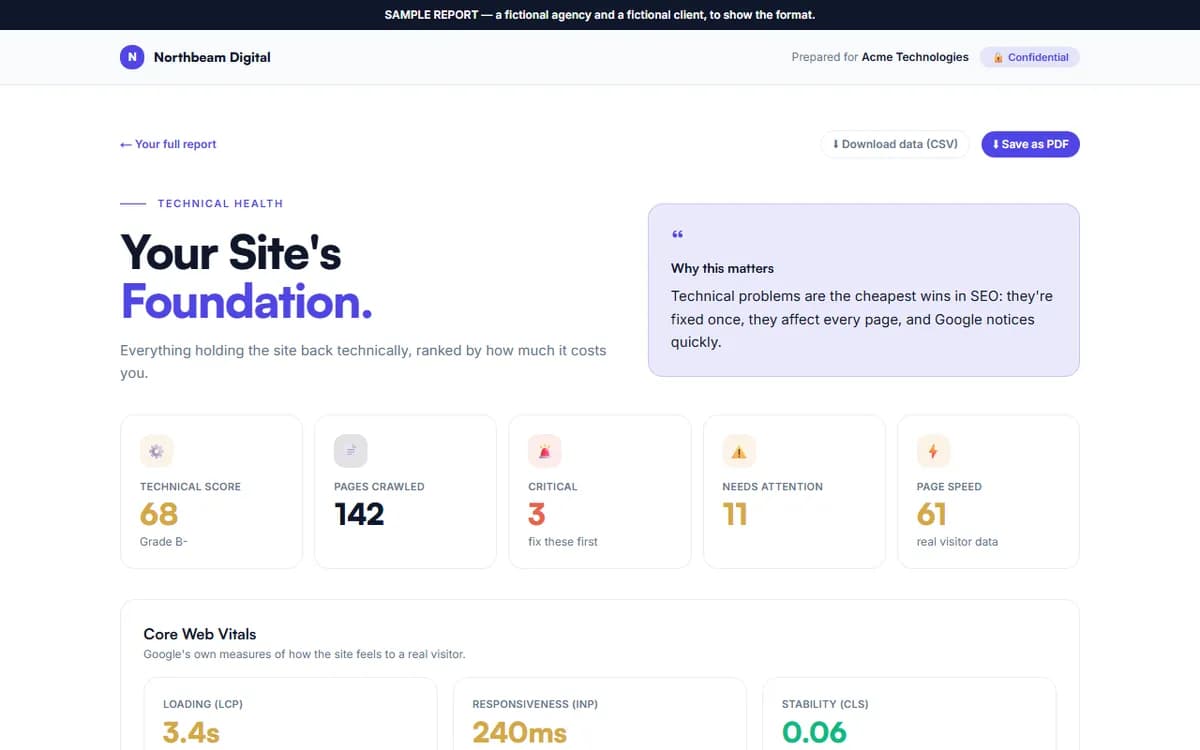This screenshot has height=750, width=1200.
Task: Click the Core Web Vitals heading
Action: (x=200, y=634)
